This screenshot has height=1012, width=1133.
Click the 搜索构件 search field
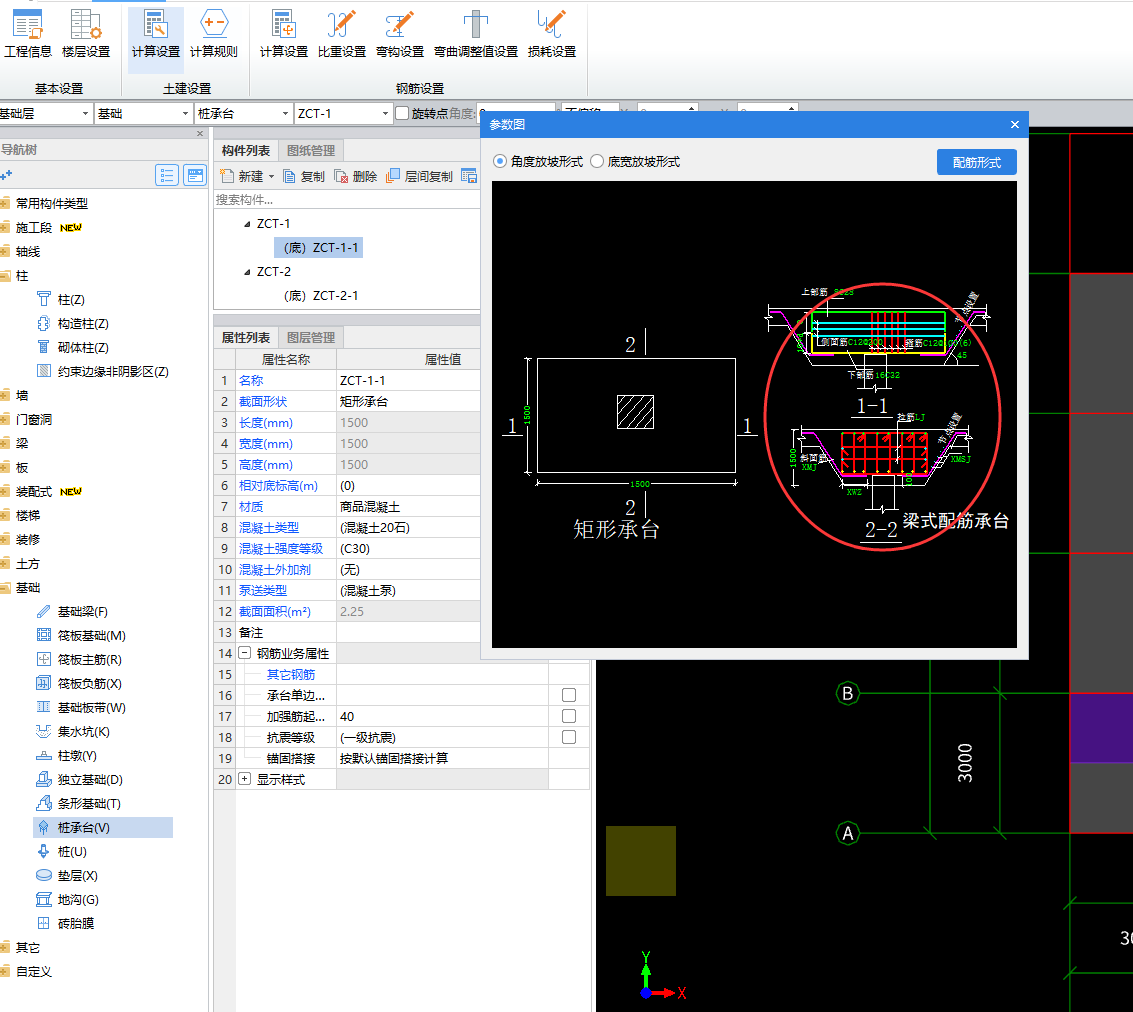click(347, 199)
